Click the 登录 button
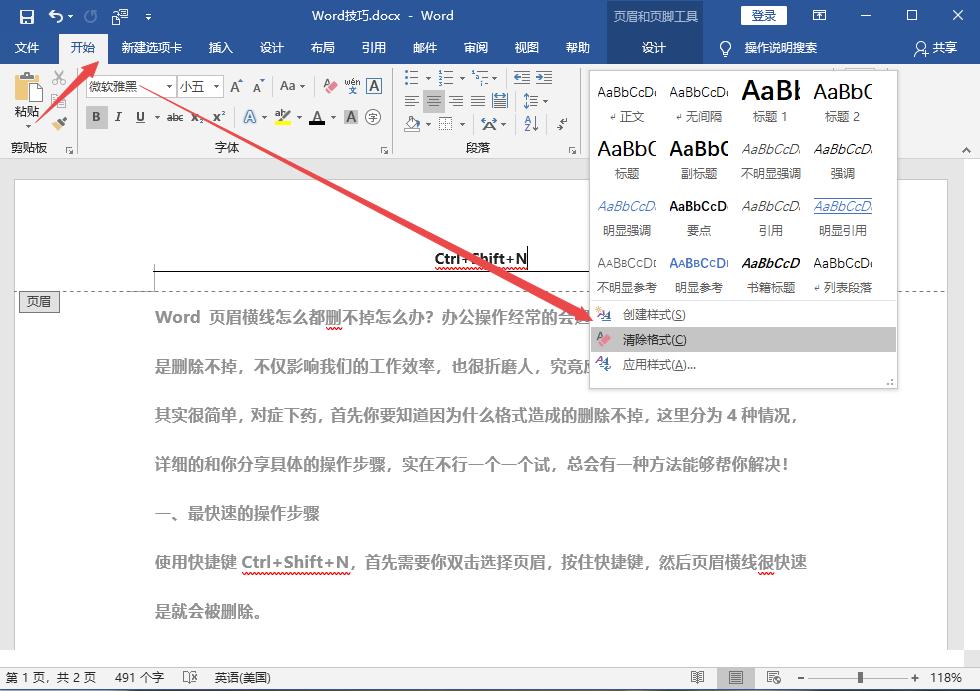This screenshot has height=691, width=980. tap(762, 15)
